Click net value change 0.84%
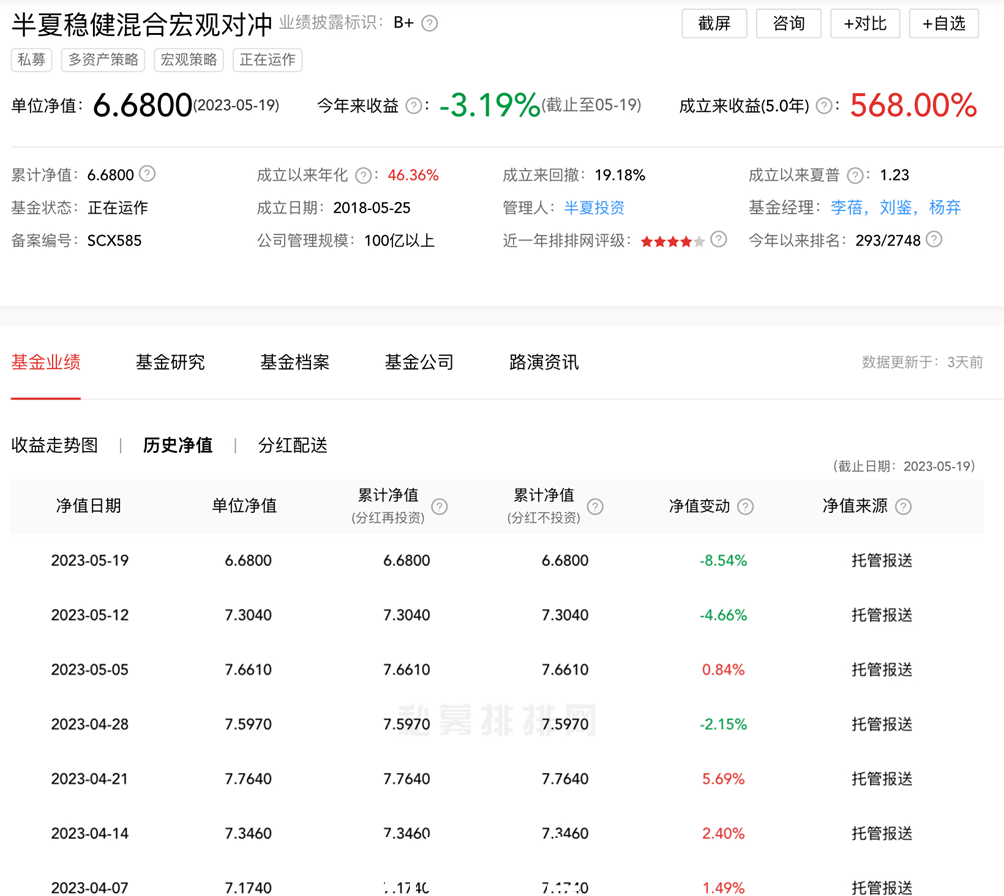 [x=723, y=669]
